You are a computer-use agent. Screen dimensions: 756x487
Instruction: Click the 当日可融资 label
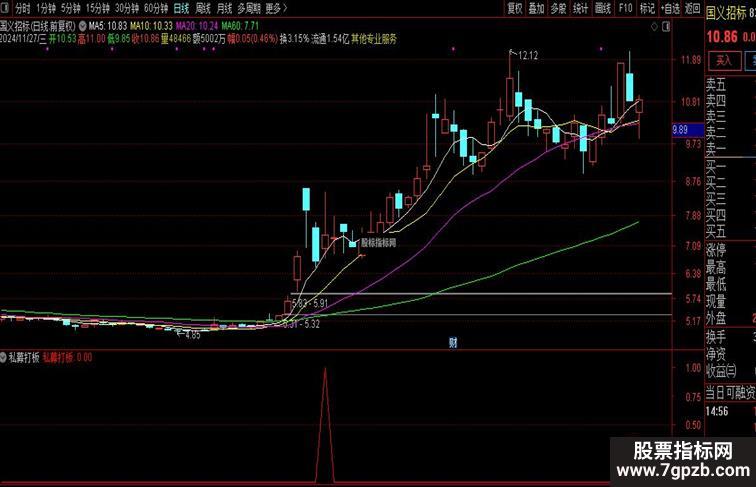click(730, 392)
